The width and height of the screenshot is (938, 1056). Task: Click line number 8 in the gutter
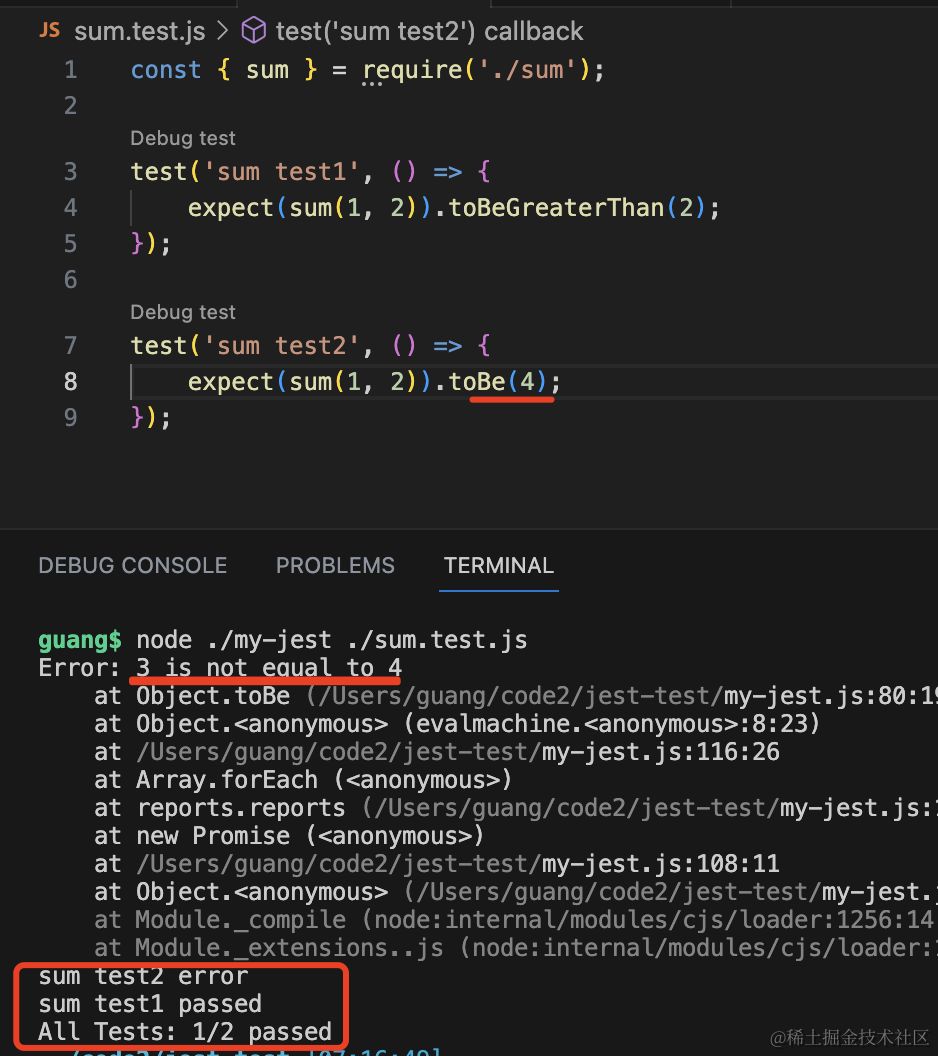tap(70, 381)
